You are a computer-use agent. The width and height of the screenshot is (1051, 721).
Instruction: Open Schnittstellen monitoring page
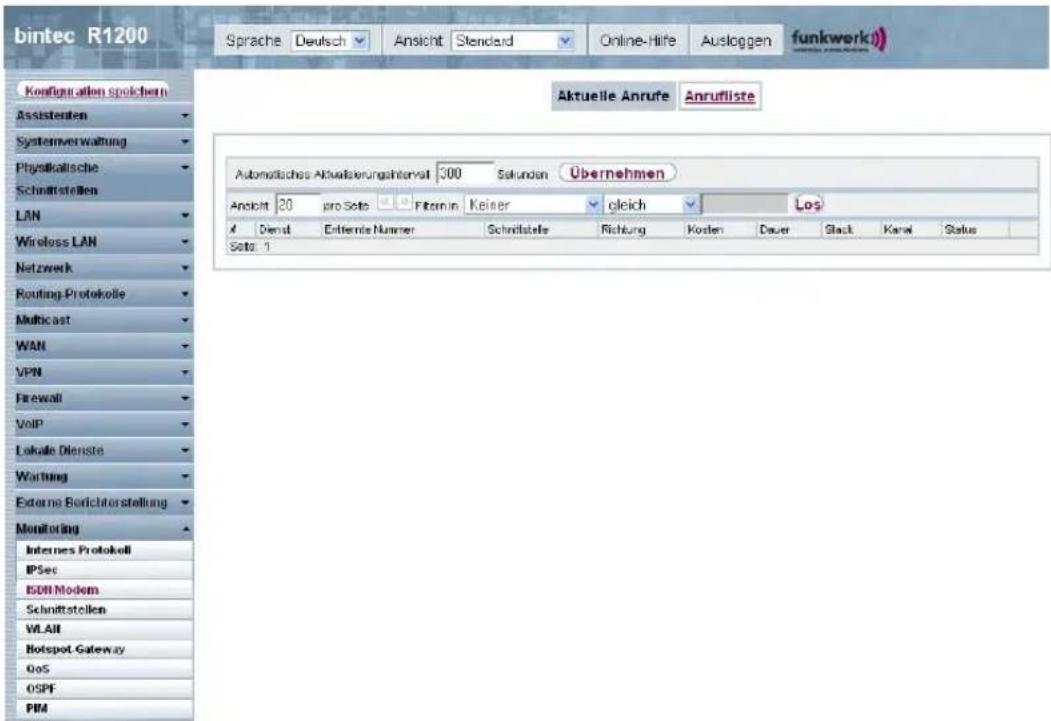tap(104, 610)
